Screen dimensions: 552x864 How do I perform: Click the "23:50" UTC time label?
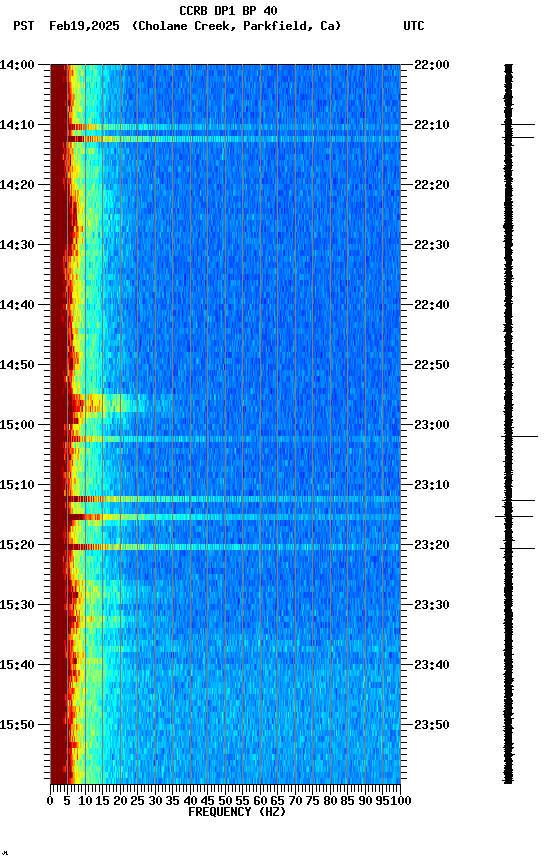(x=432, y=726)
